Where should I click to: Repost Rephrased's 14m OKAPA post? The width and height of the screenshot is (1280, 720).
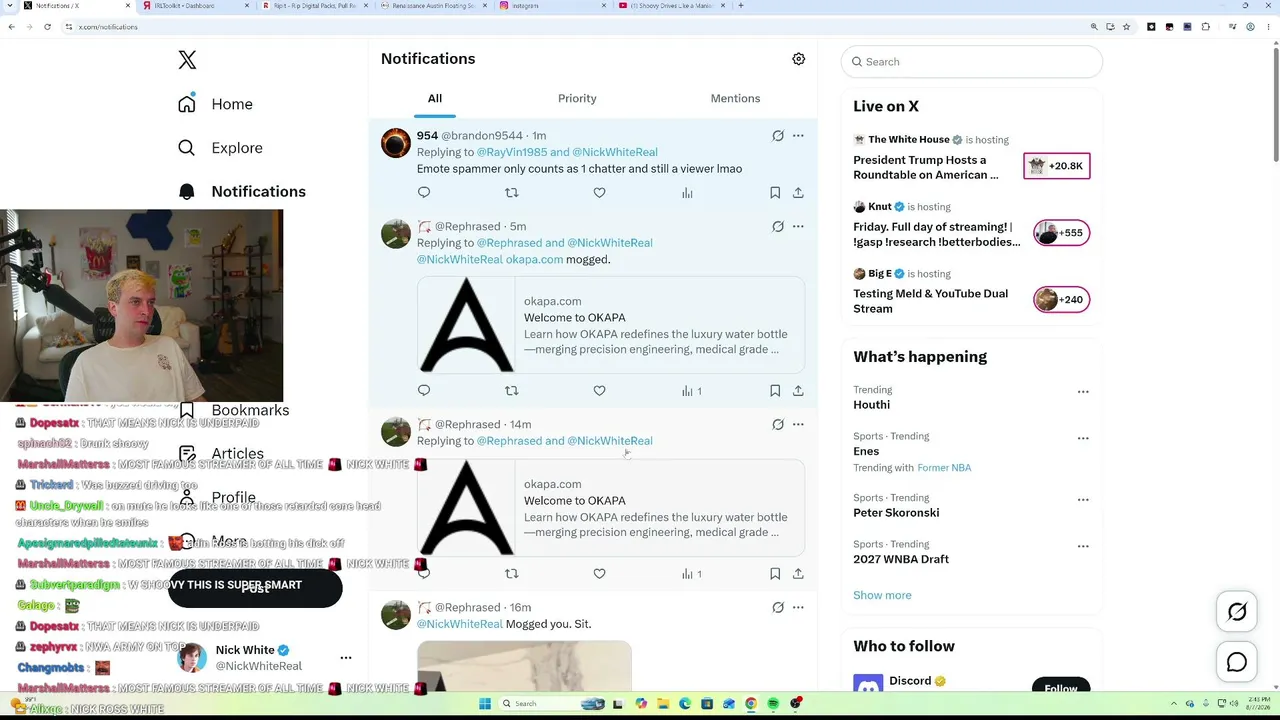[x=512, y=573]
